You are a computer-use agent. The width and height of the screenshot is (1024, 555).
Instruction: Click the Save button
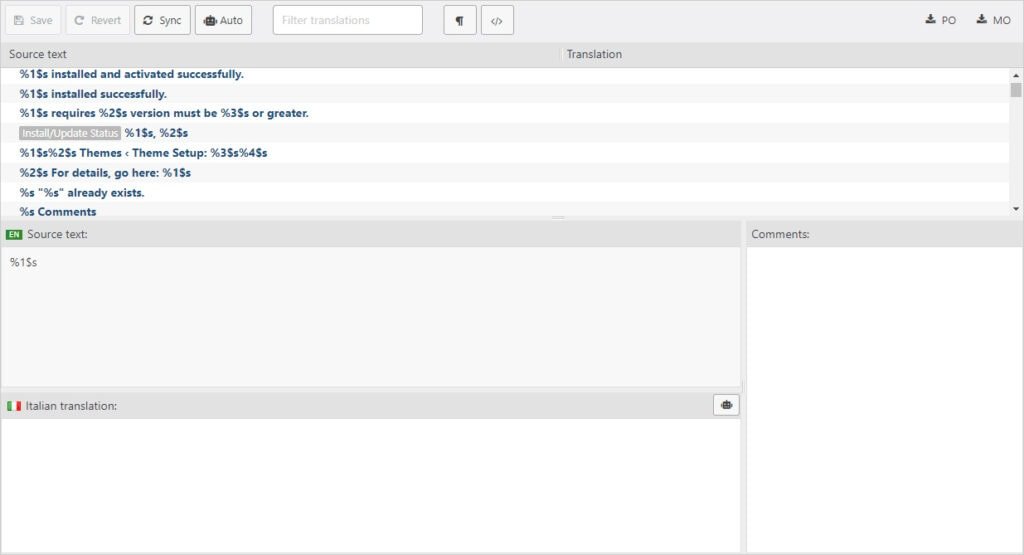coord(33,20)
